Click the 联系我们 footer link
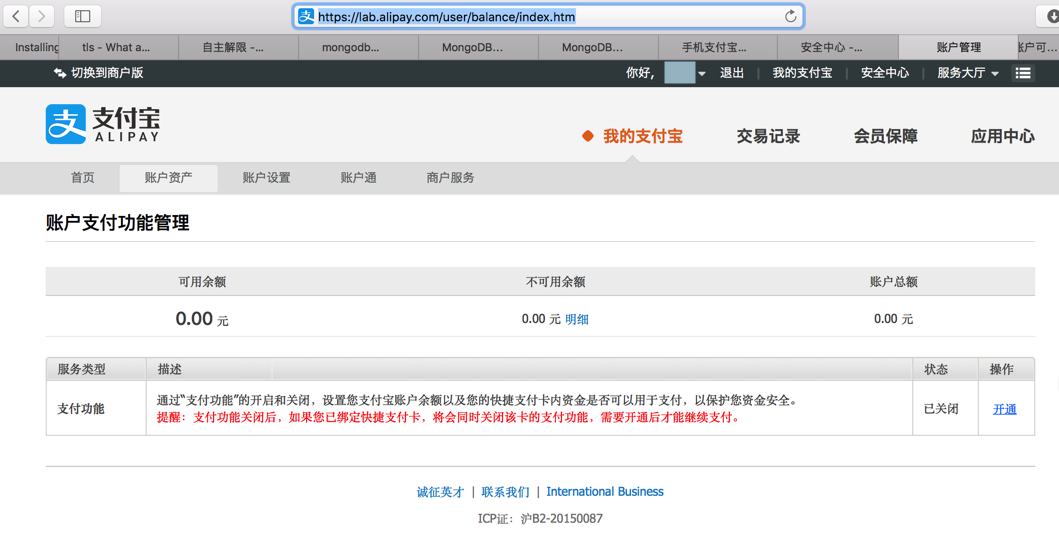The image size is (1059, 537). 505,492
